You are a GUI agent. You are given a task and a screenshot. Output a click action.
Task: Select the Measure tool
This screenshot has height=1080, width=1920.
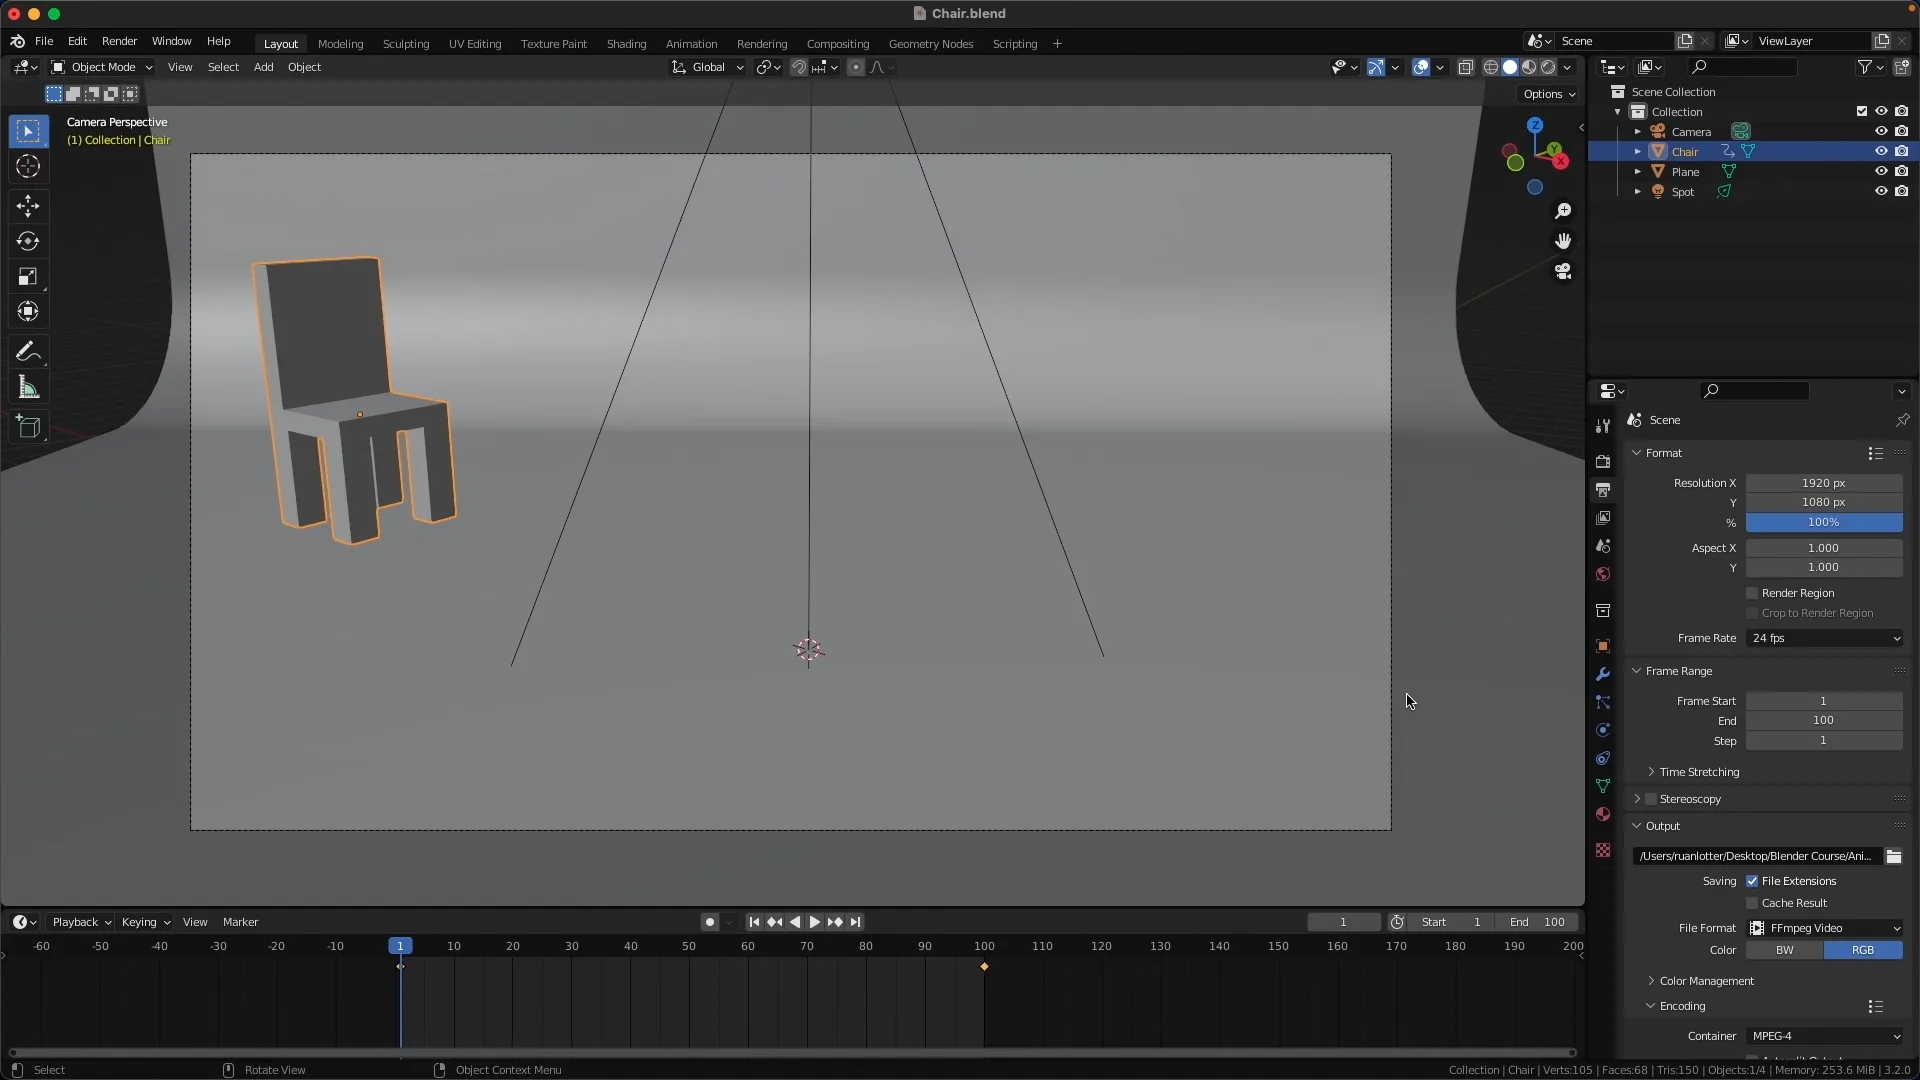(28, 387)
